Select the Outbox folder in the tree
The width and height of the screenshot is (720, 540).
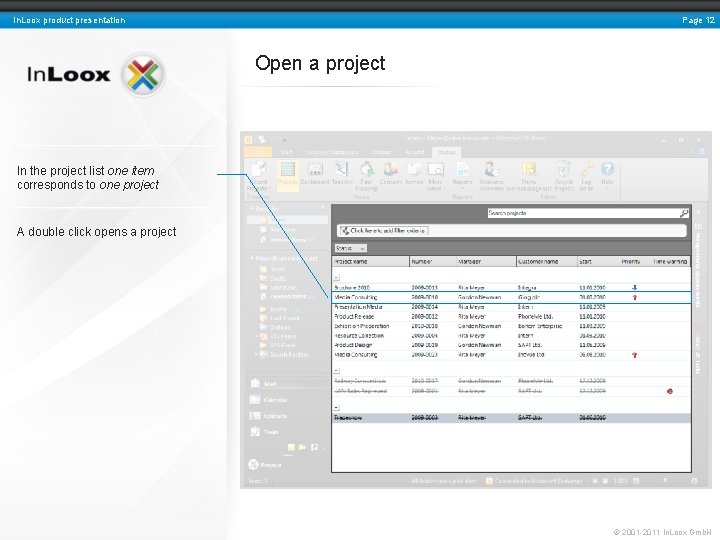[x=276, y=327]
